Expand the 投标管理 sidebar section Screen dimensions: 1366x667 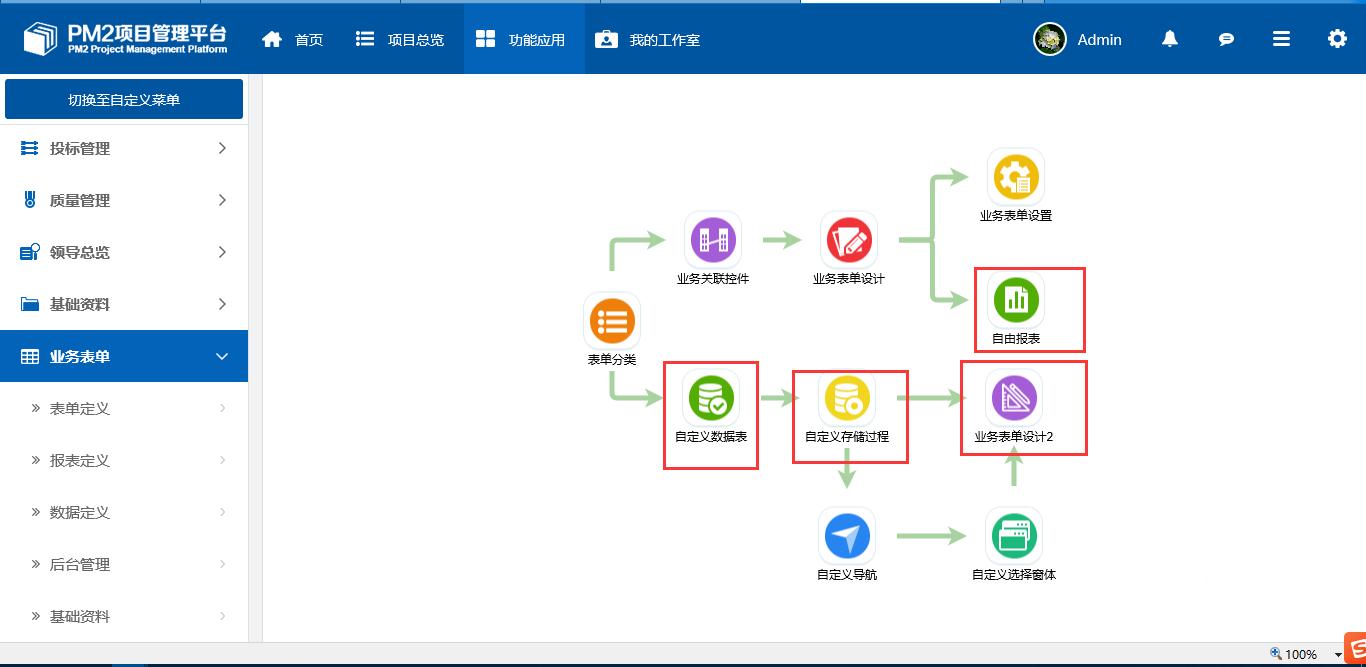pyautogui.click(x=124, y=148)
